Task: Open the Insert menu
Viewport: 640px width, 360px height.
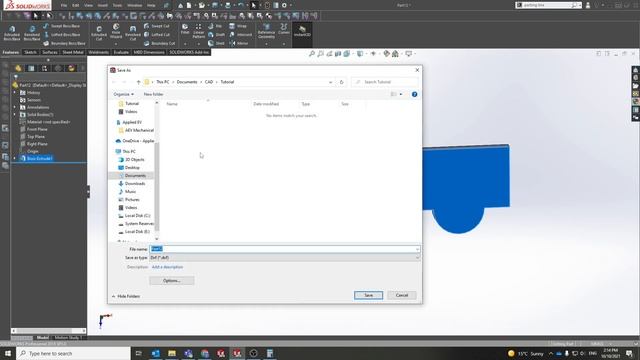Action: coord(102,5)
